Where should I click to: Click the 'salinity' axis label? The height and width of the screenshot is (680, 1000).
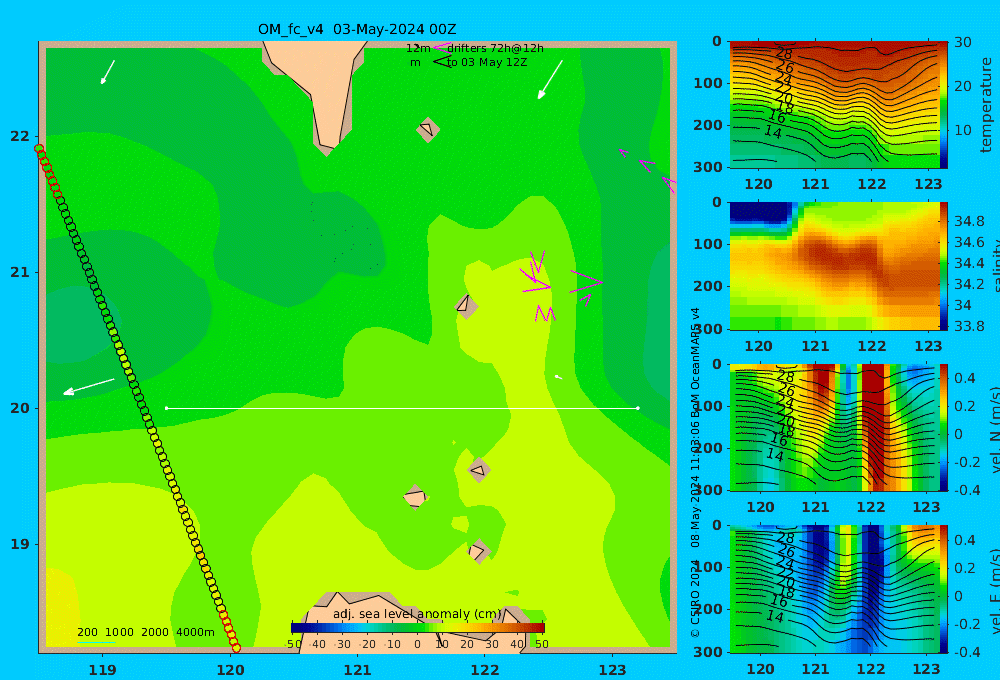click(x=994, y=266)
